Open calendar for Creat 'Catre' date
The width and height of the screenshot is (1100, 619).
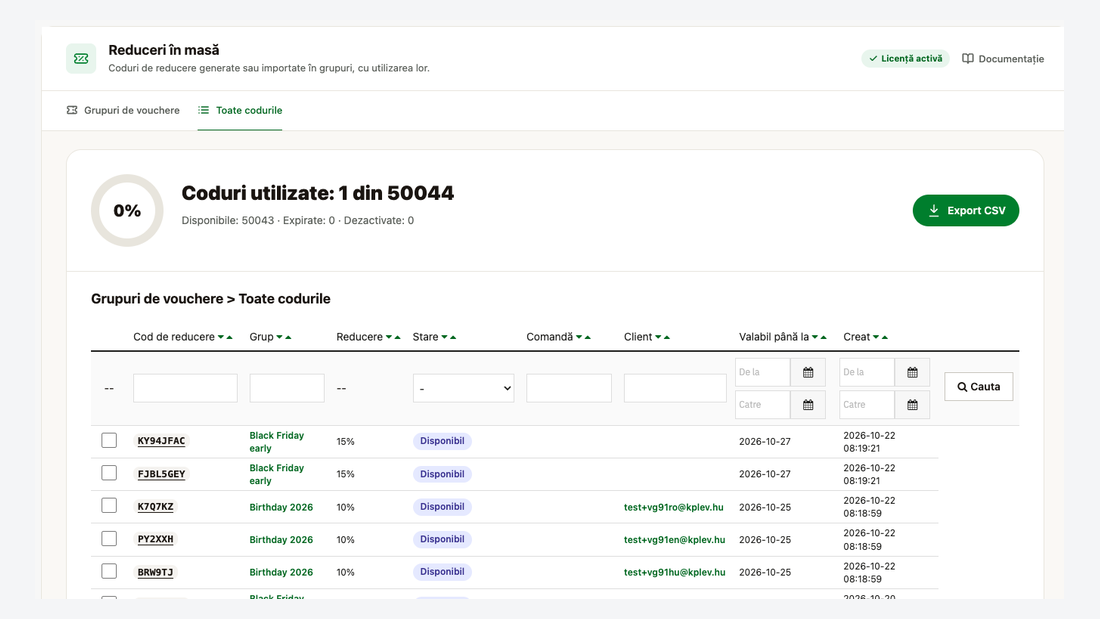pos(912,405)
